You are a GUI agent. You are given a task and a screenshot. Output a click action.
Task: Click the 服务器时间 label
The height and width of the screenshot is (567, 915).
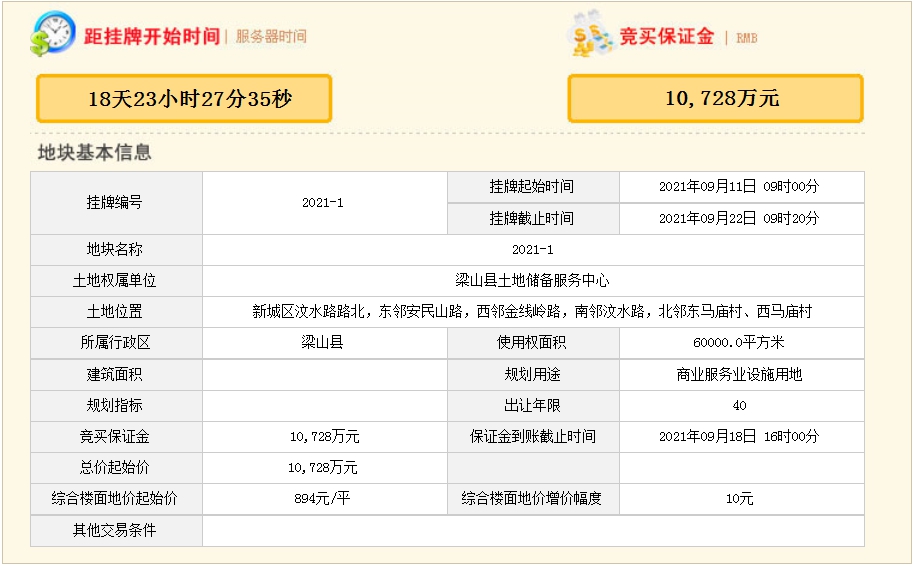[271, 37]
